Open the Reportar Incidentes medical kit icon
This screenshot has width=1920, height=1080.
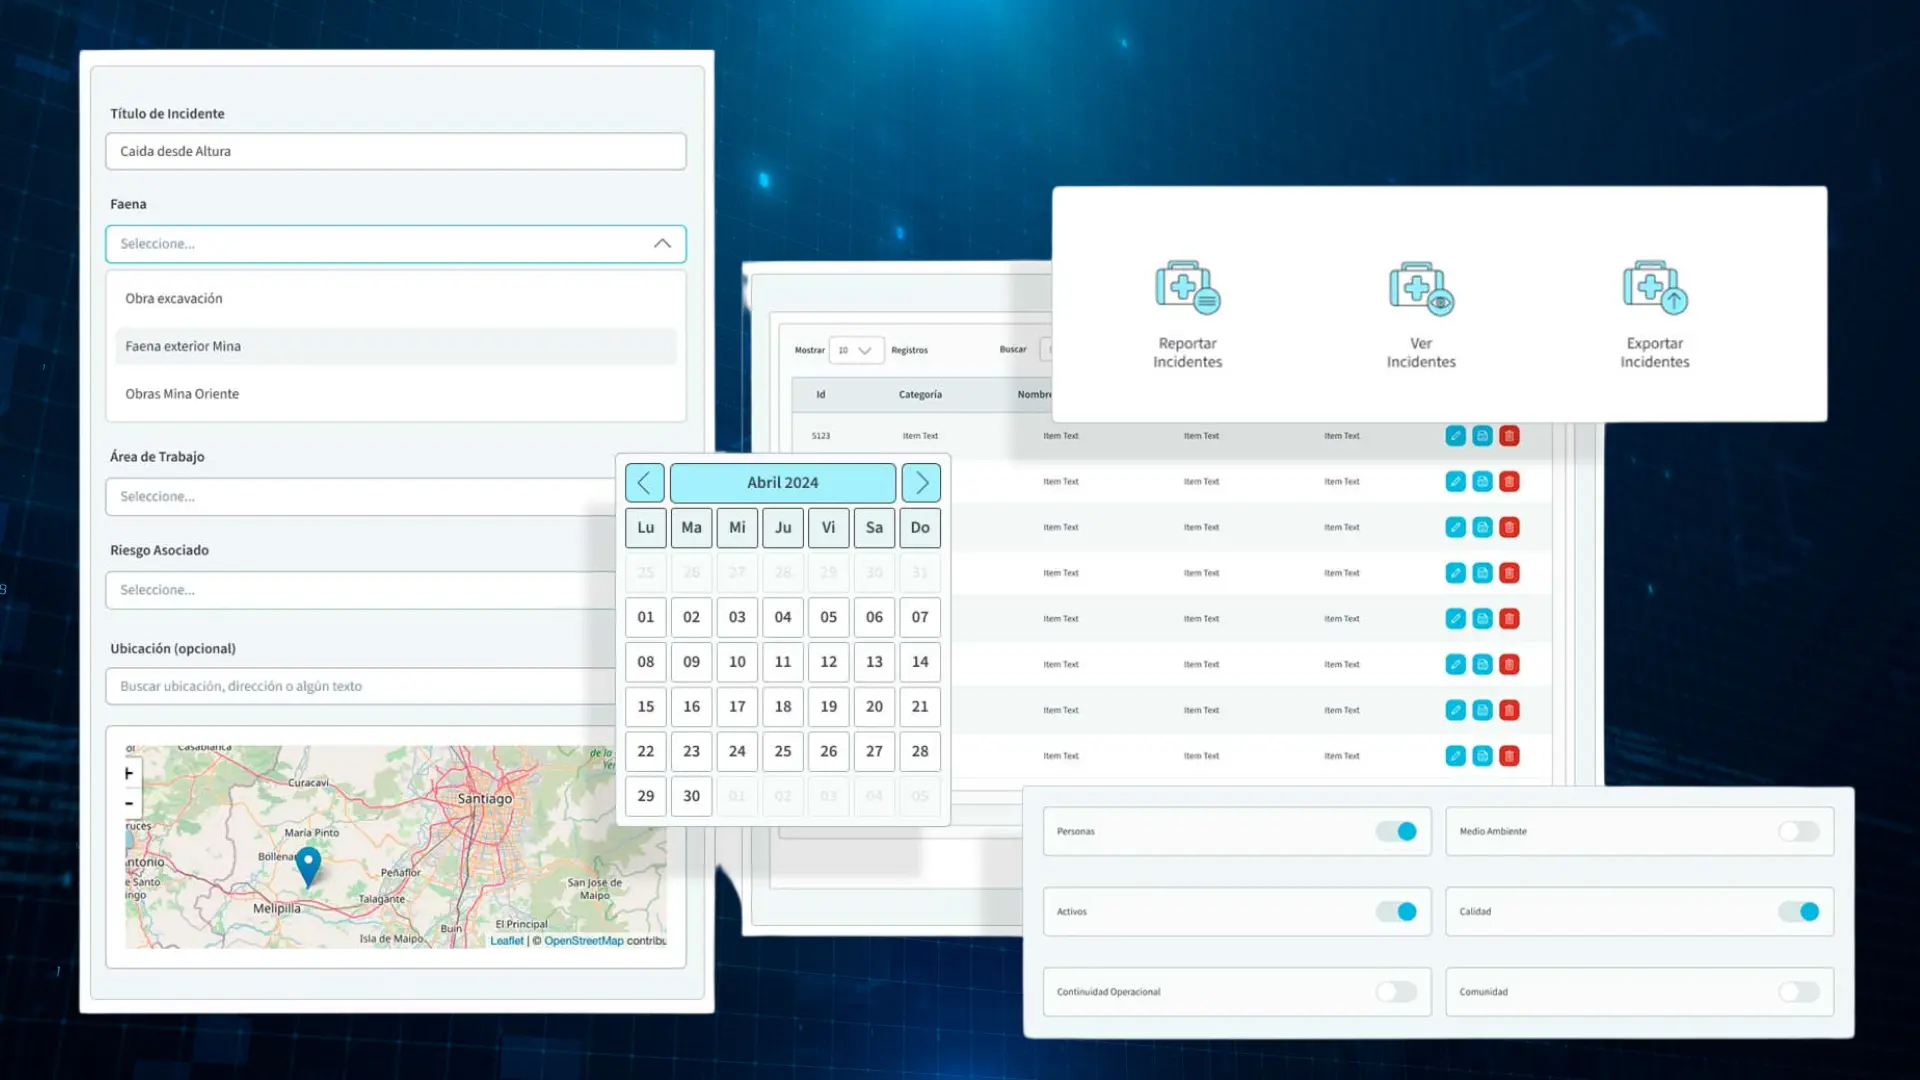[x=1187, y=288]
